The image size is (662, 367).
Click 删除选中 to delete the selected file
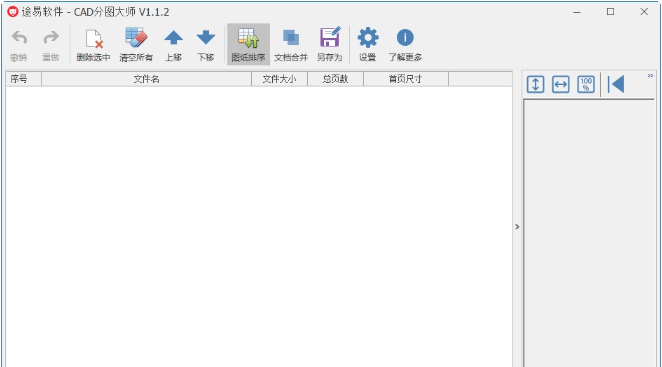coord(93,44)
